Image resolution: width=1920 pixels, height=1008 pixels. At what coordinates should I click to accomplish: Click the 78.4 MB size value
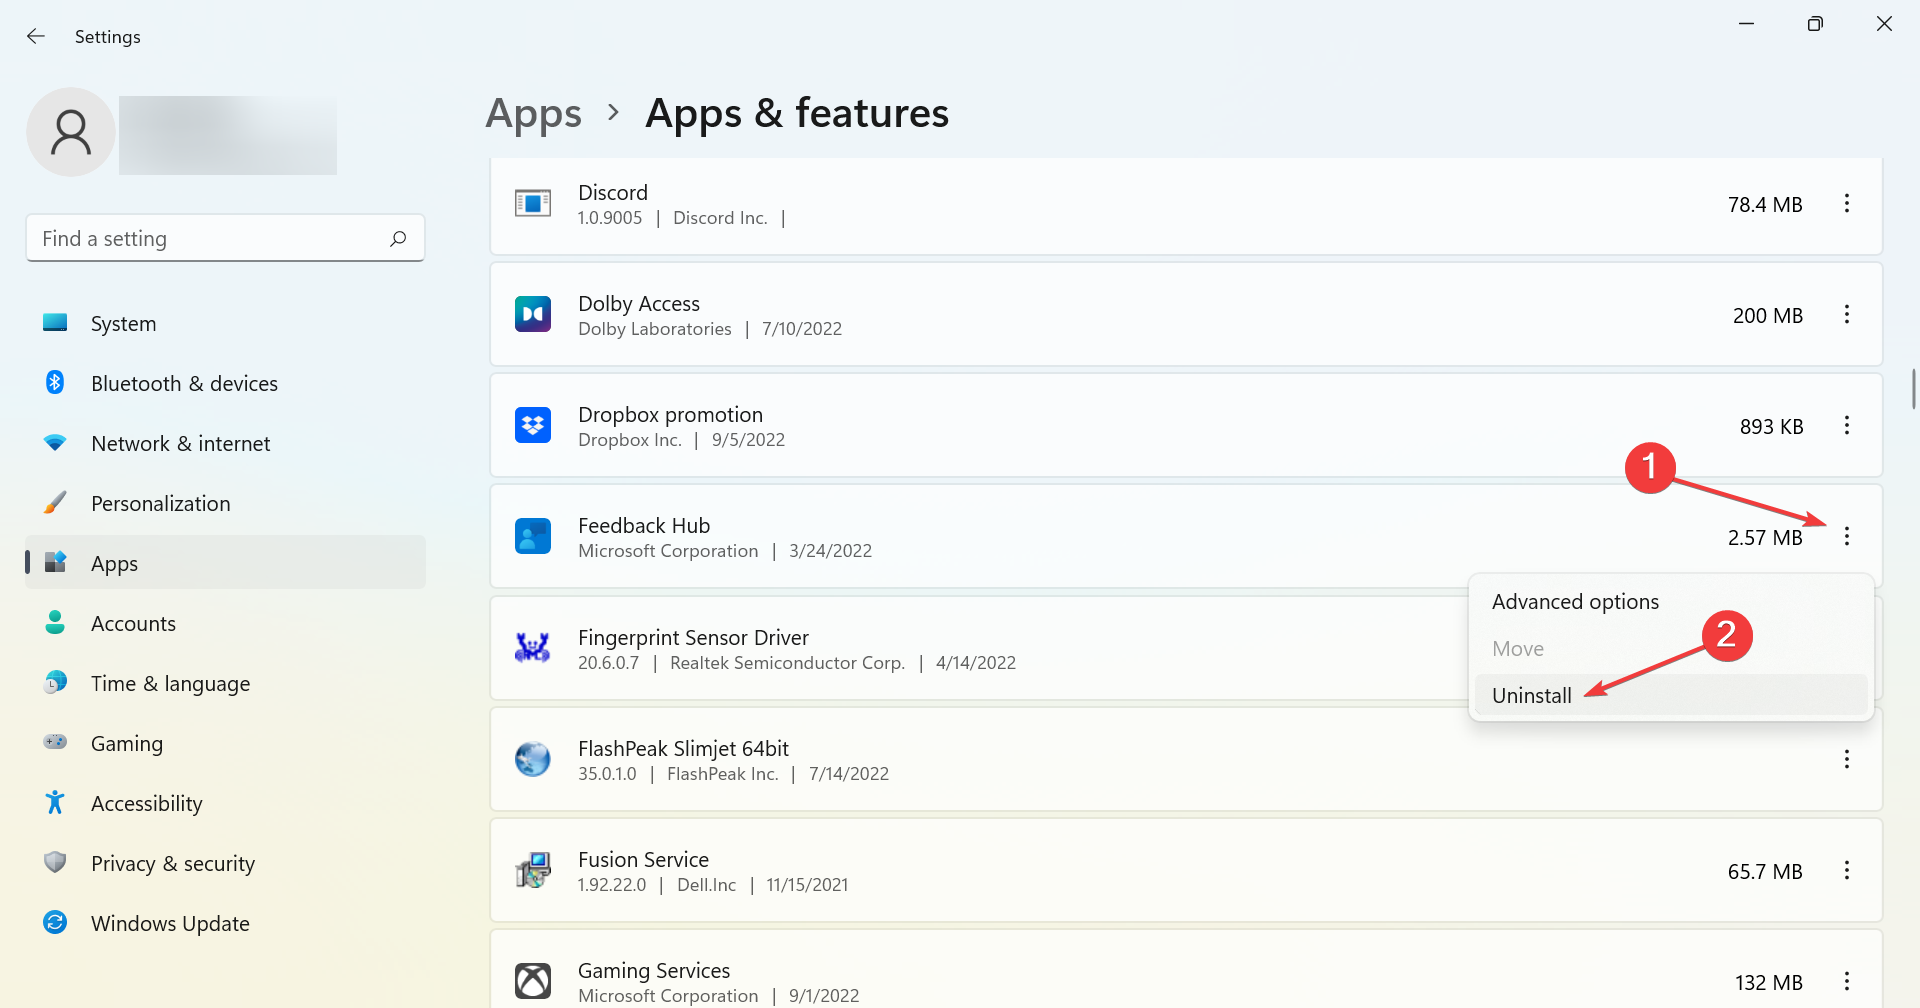click(1765, 205)
